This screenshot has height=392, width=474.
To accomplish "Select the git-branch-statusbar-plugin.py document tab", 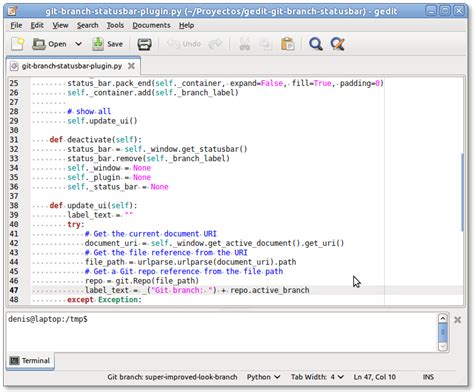I will 71,66.
